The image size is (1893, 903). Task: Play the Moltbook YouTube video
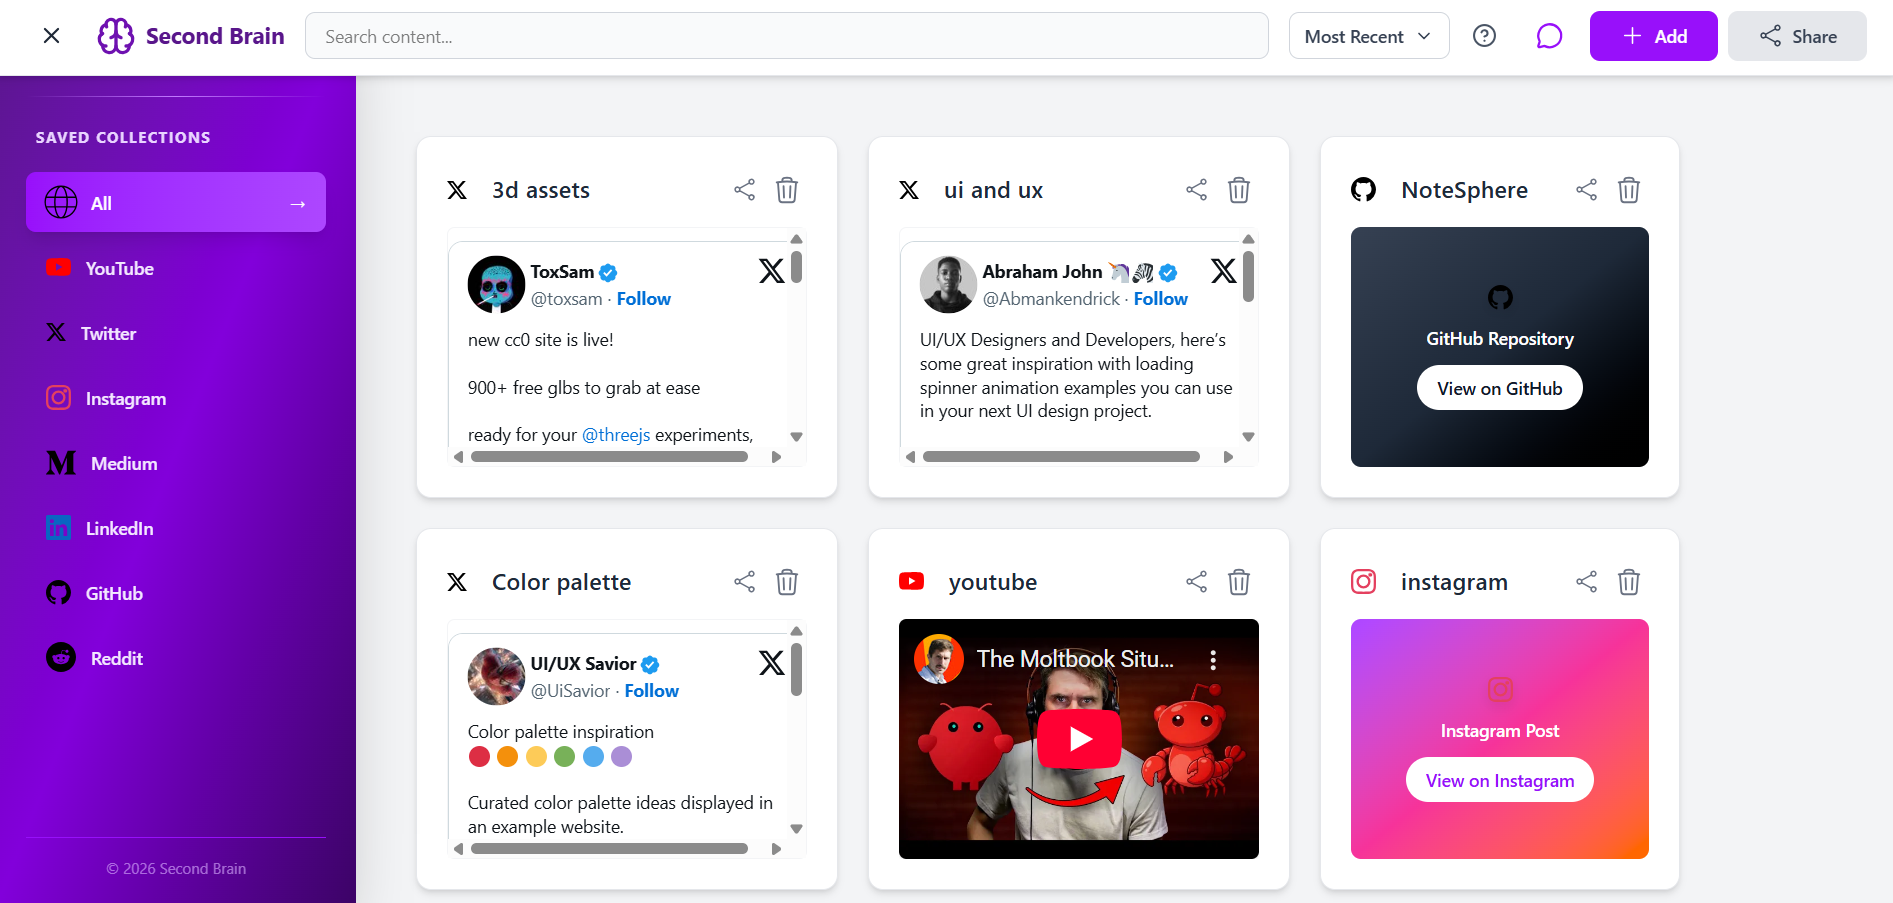[x=1078, y=738]
